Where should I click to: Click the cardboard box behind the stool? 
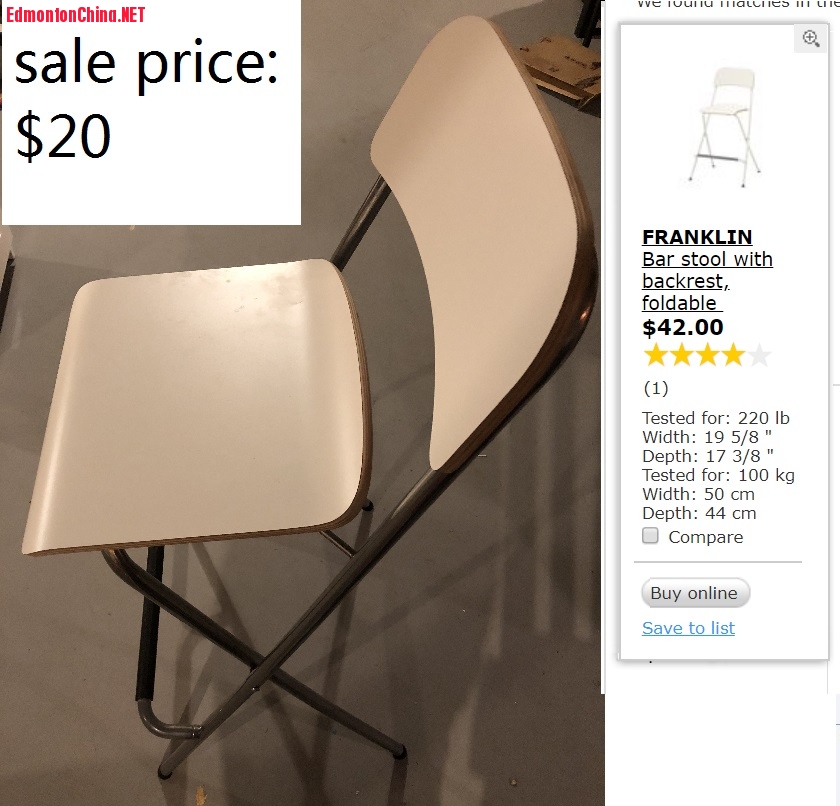coord(561,72)
